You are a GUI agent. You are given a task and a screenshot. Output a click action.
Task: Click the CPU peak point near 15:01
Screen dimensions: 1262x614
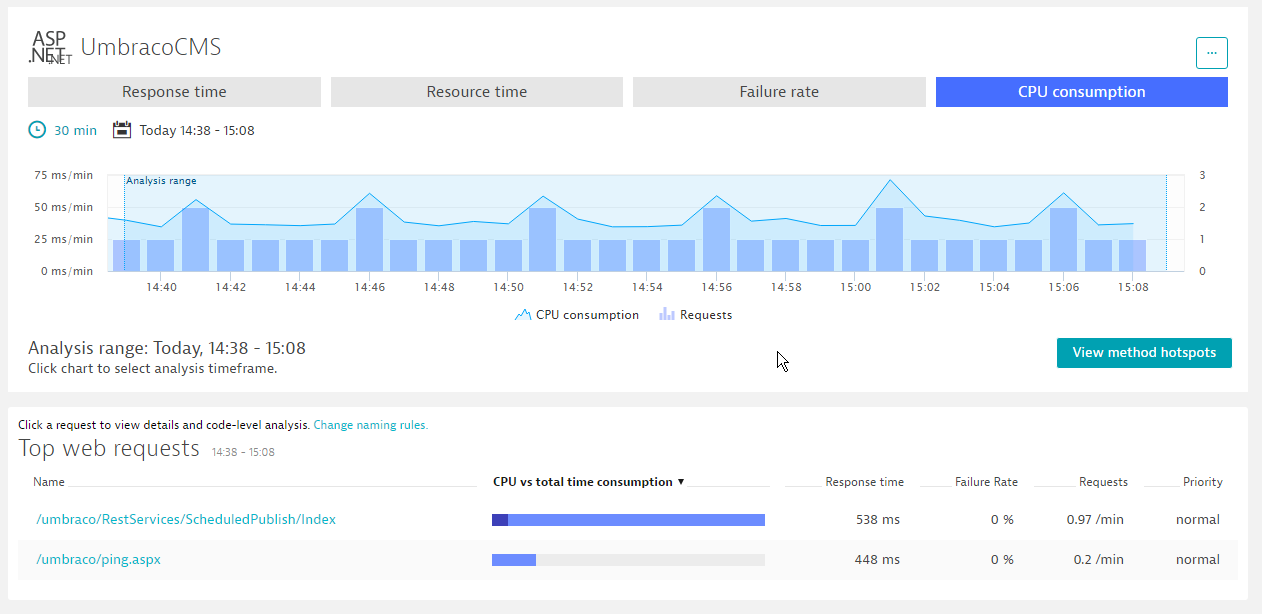click(890, 181)
